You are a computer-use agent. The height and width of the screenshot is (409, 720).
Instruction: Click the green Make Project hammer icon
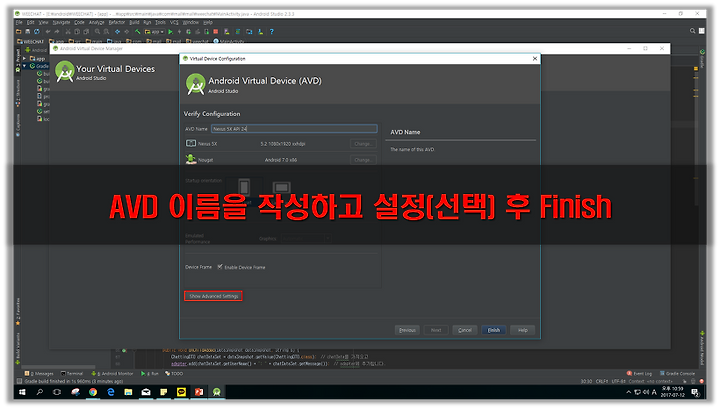[x=137, y=32]
